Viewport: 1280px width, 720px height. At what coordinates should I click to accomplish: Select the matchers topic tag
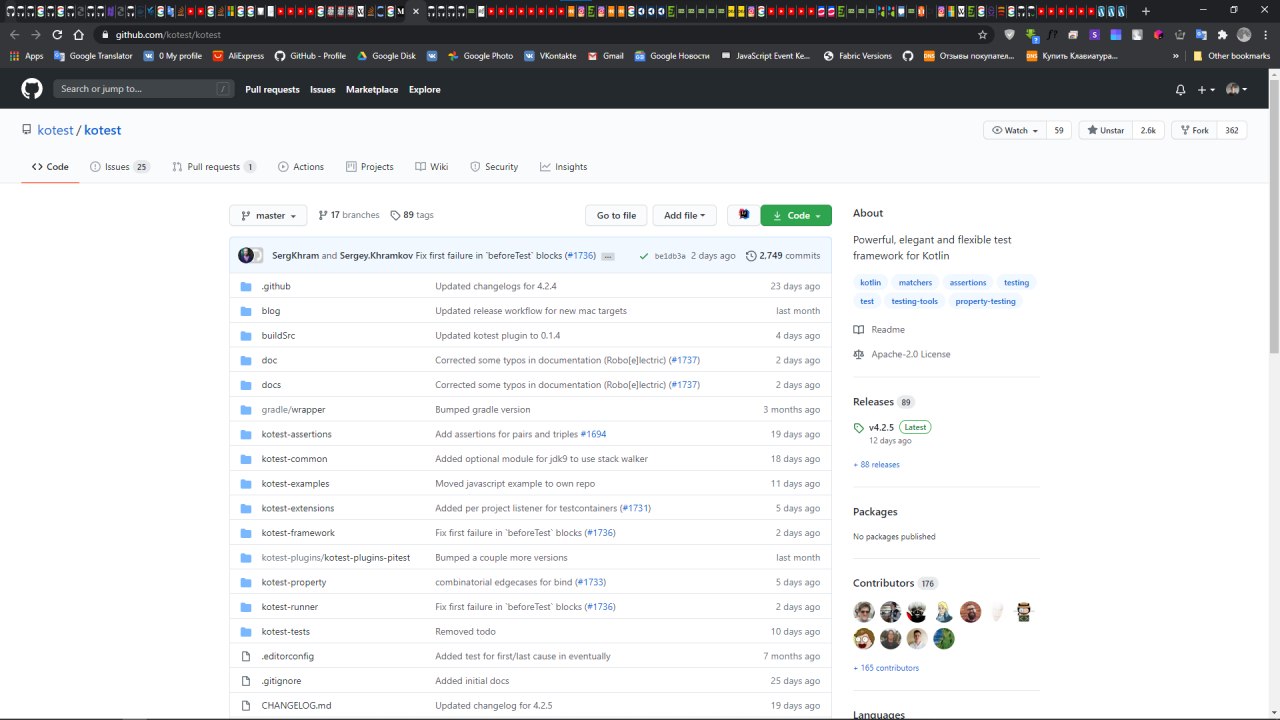(915, 283)
